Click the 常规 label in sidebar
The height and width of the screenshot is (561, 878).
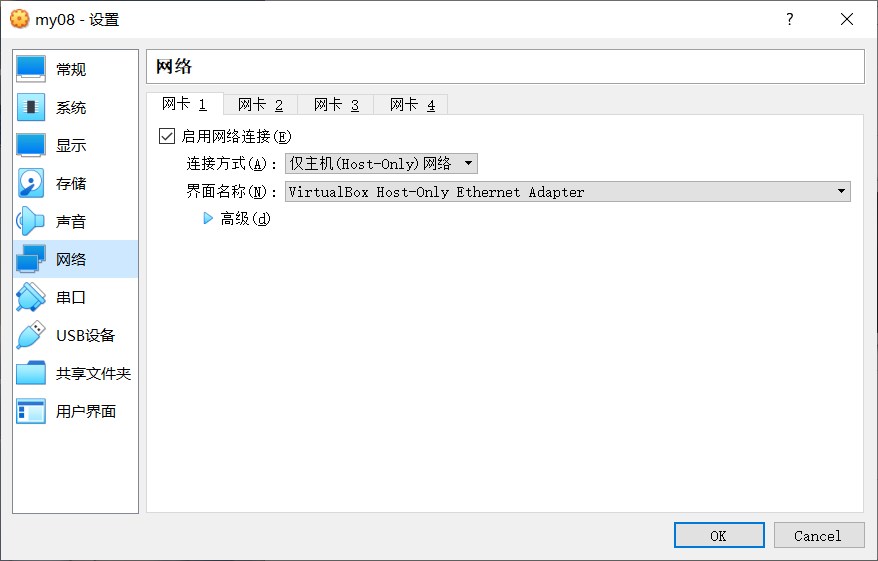tap(71, 69)
